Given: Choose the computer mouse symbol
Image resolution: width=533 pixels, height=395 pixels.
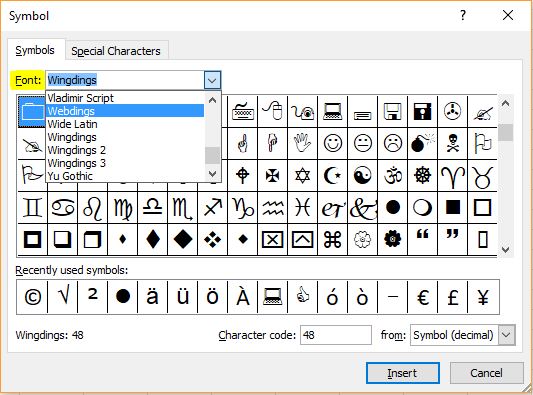Looking at the screenshot, I should point(273,111).
